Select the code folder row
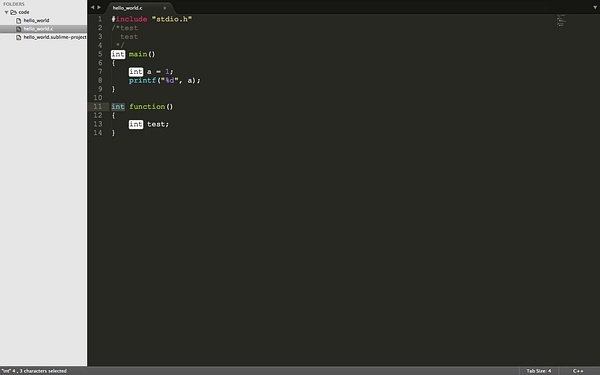 pyautogui.click(x=44, y=12)
